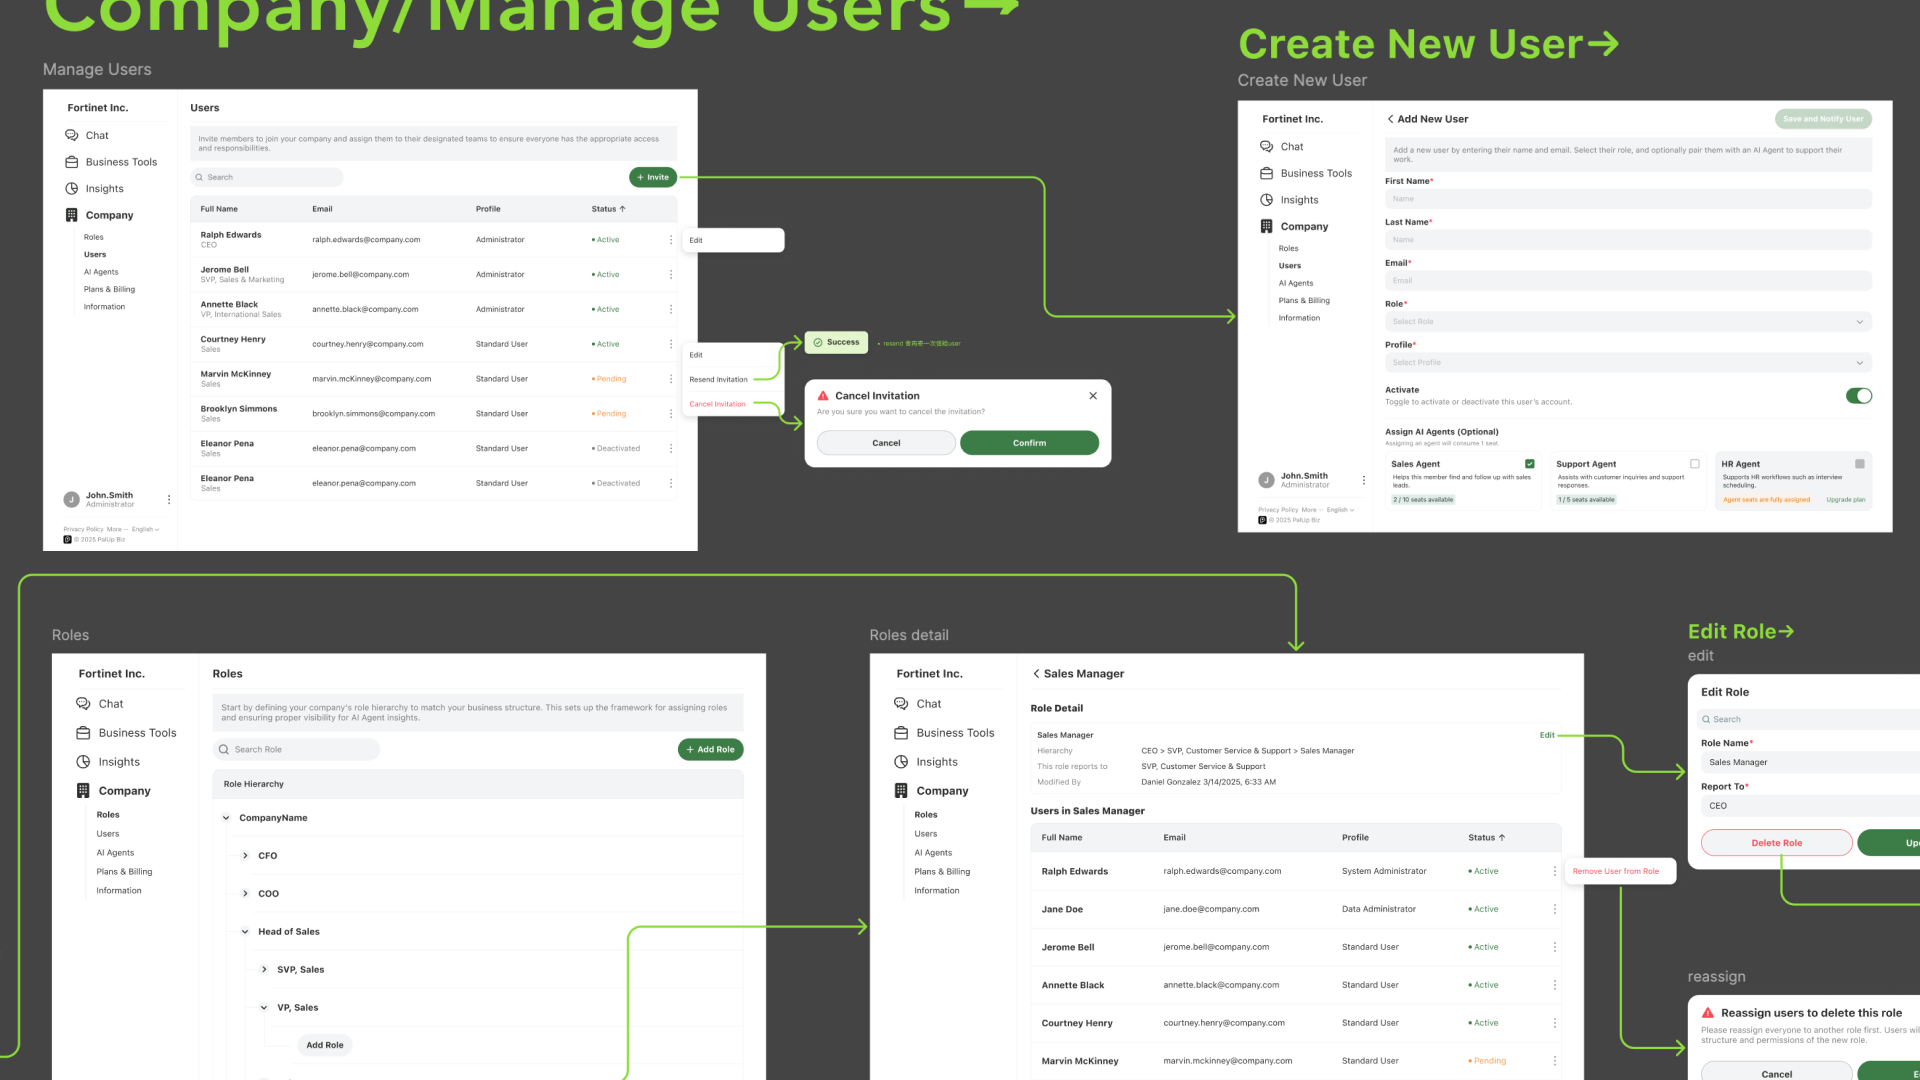Screen dimensions: 1920x1080
Task: Open Chat icon in Roles detail sidebar
Action: coord(901,704)
